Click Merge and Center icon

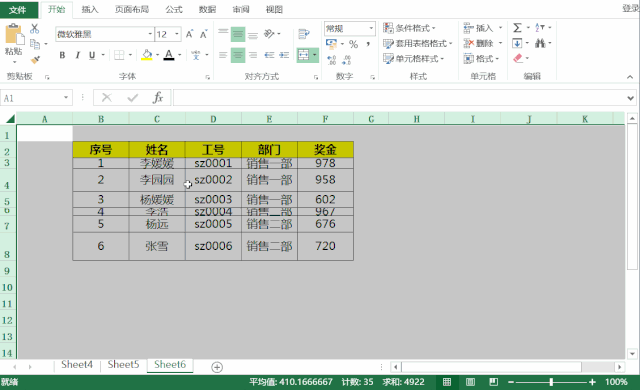click(x=303, y=55)
